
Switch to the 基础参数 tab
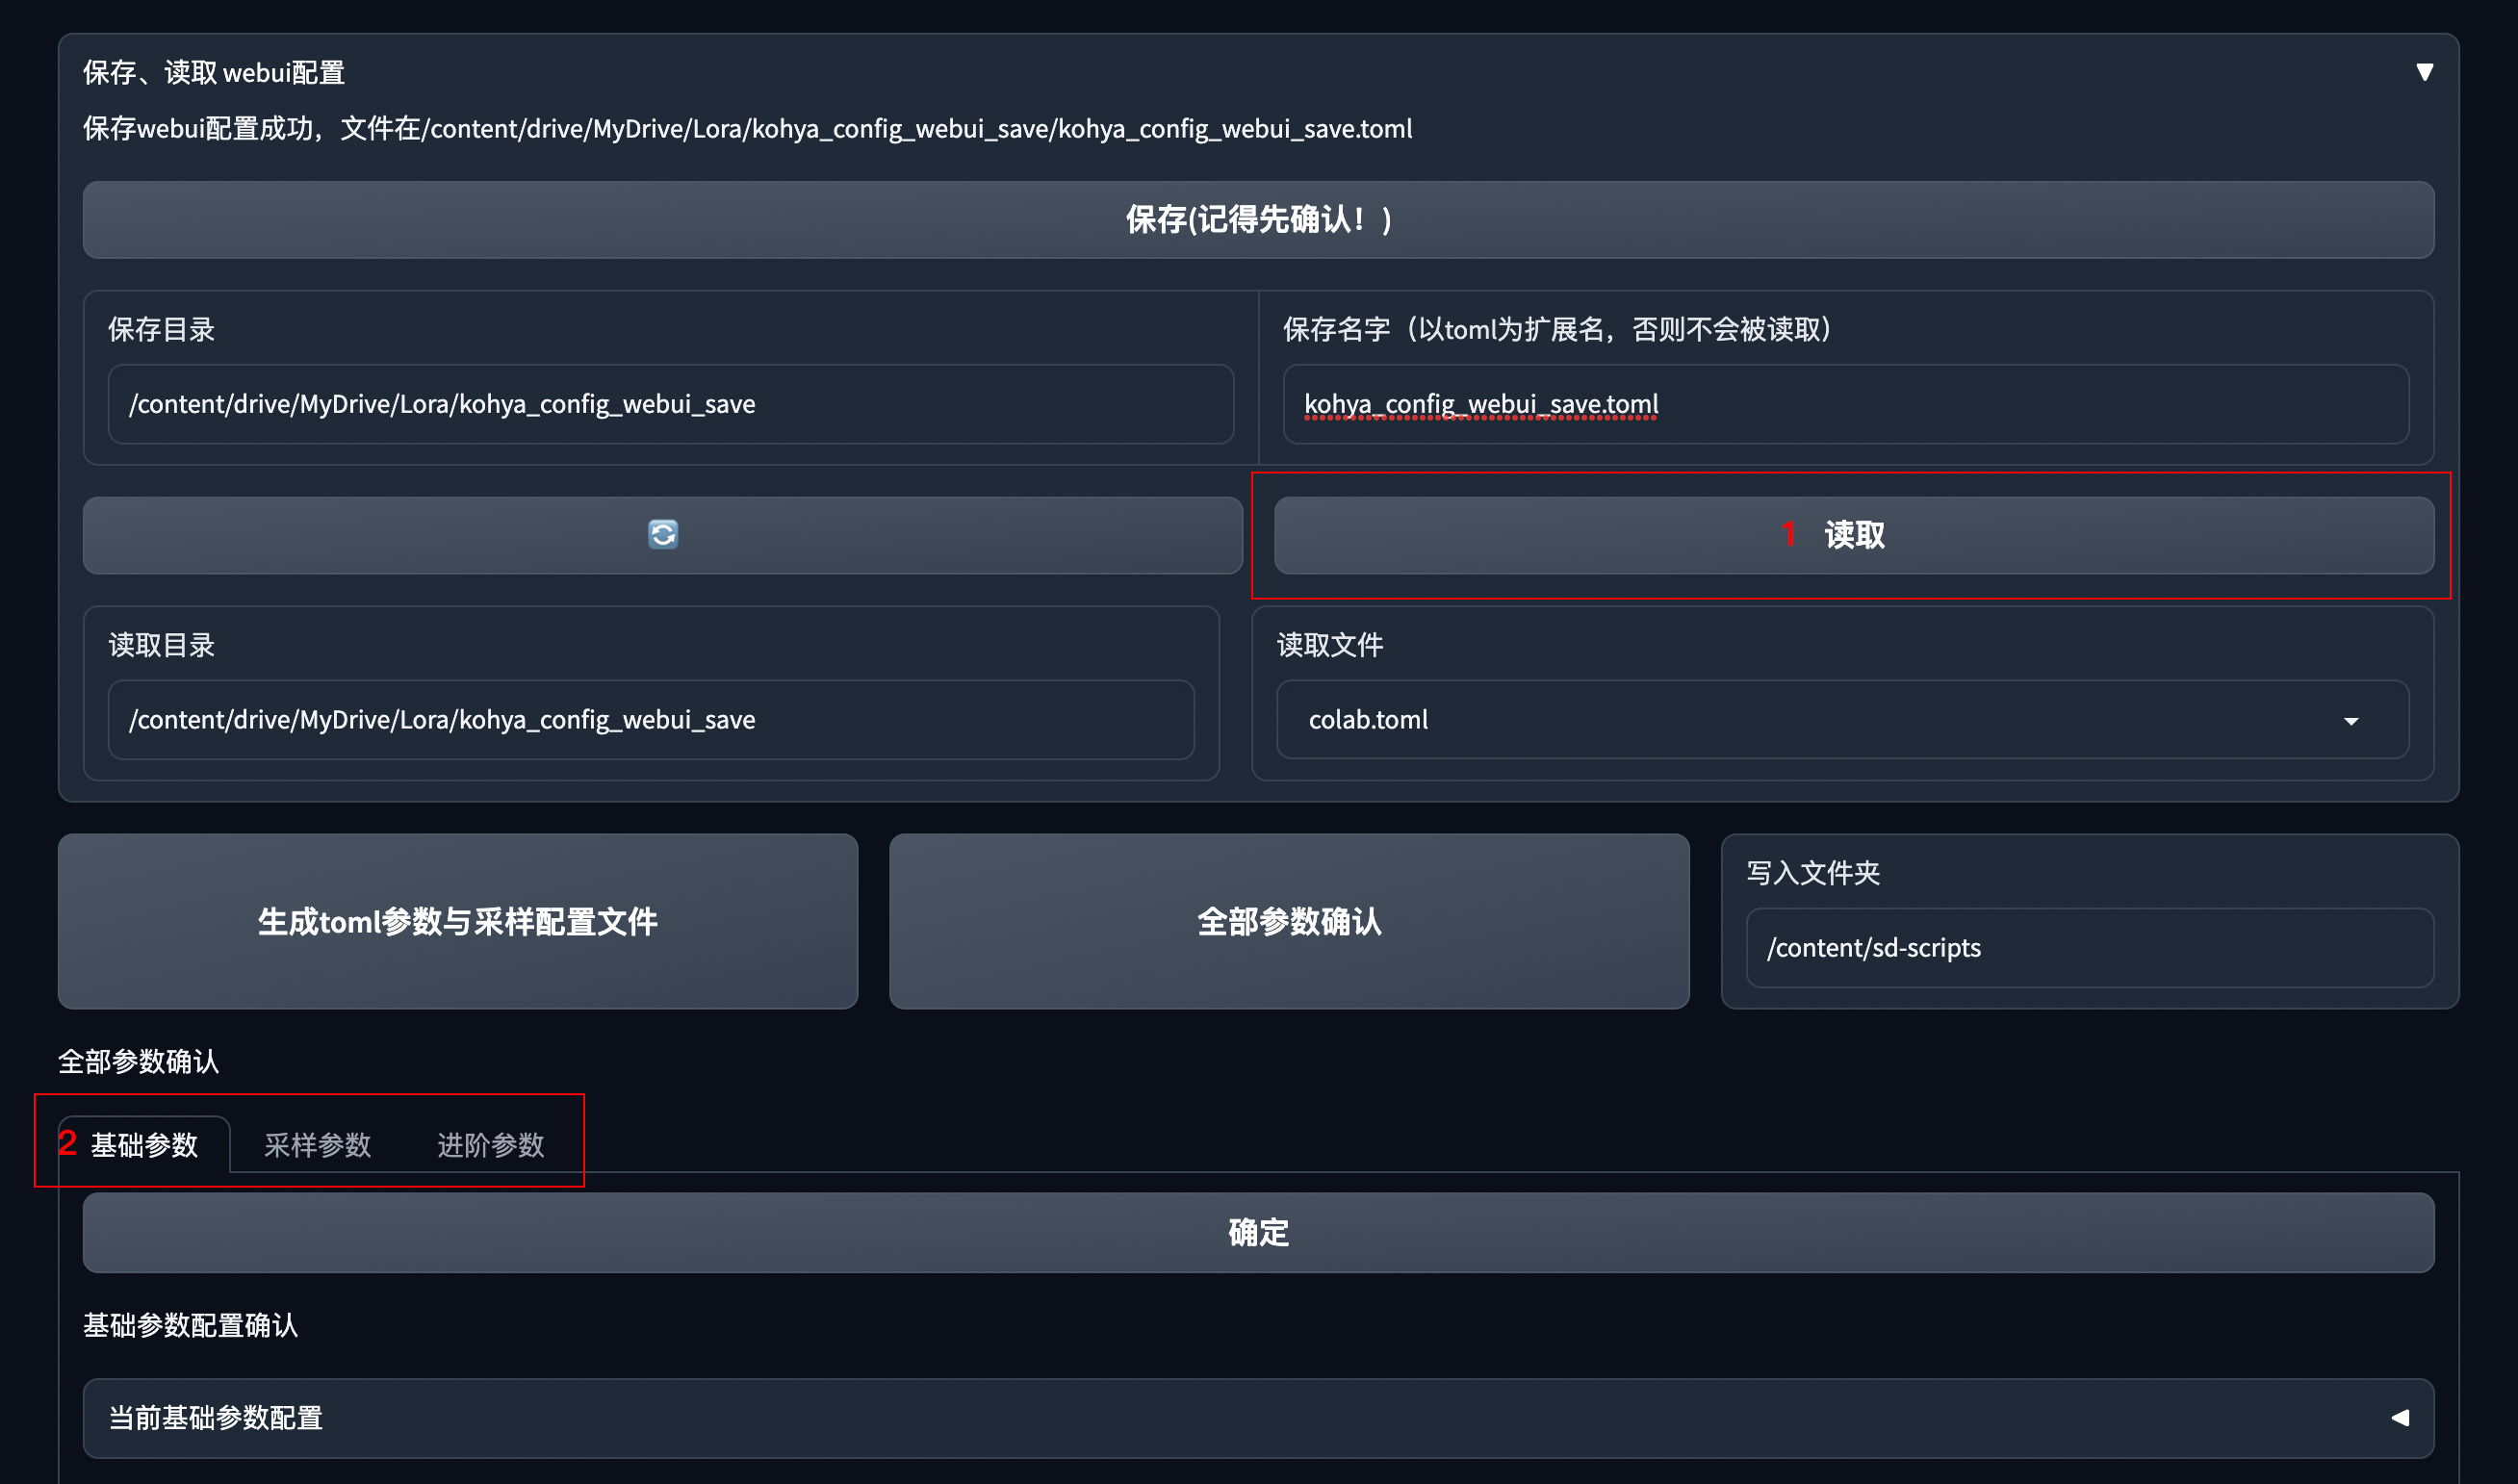[x=144, y=1145]
